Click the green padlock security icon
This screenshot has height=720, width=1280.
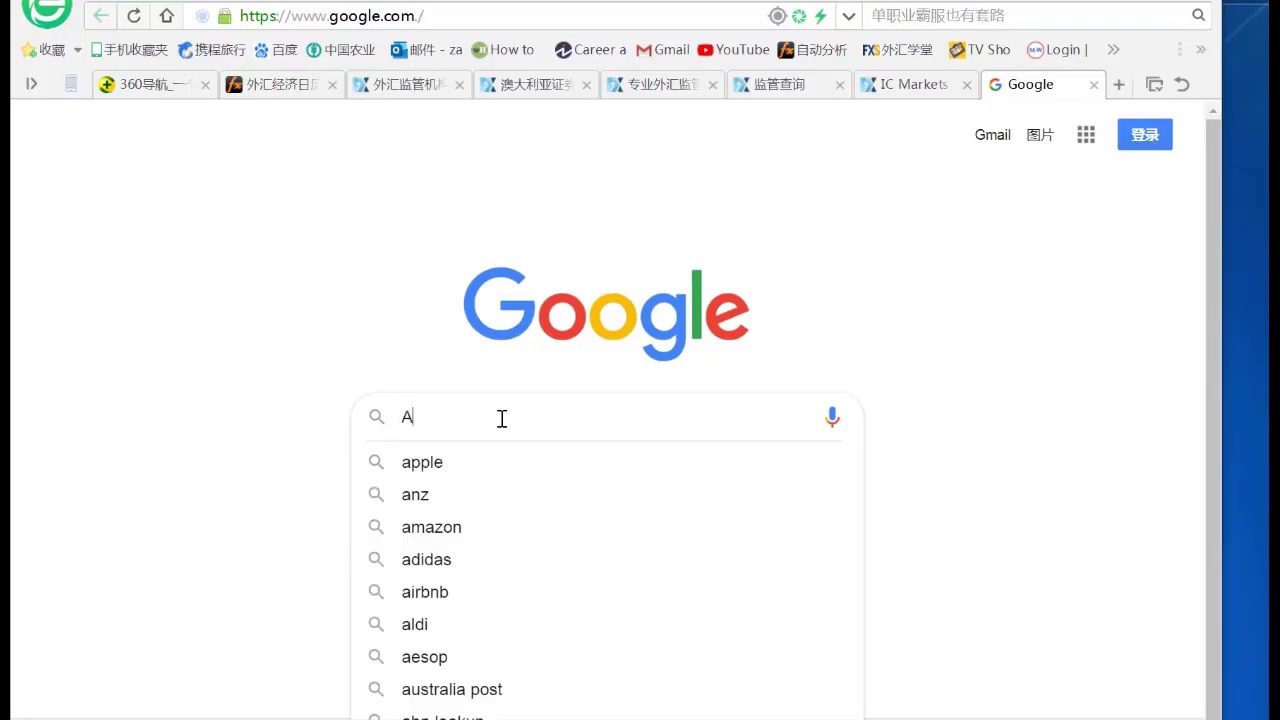point(225,16)
